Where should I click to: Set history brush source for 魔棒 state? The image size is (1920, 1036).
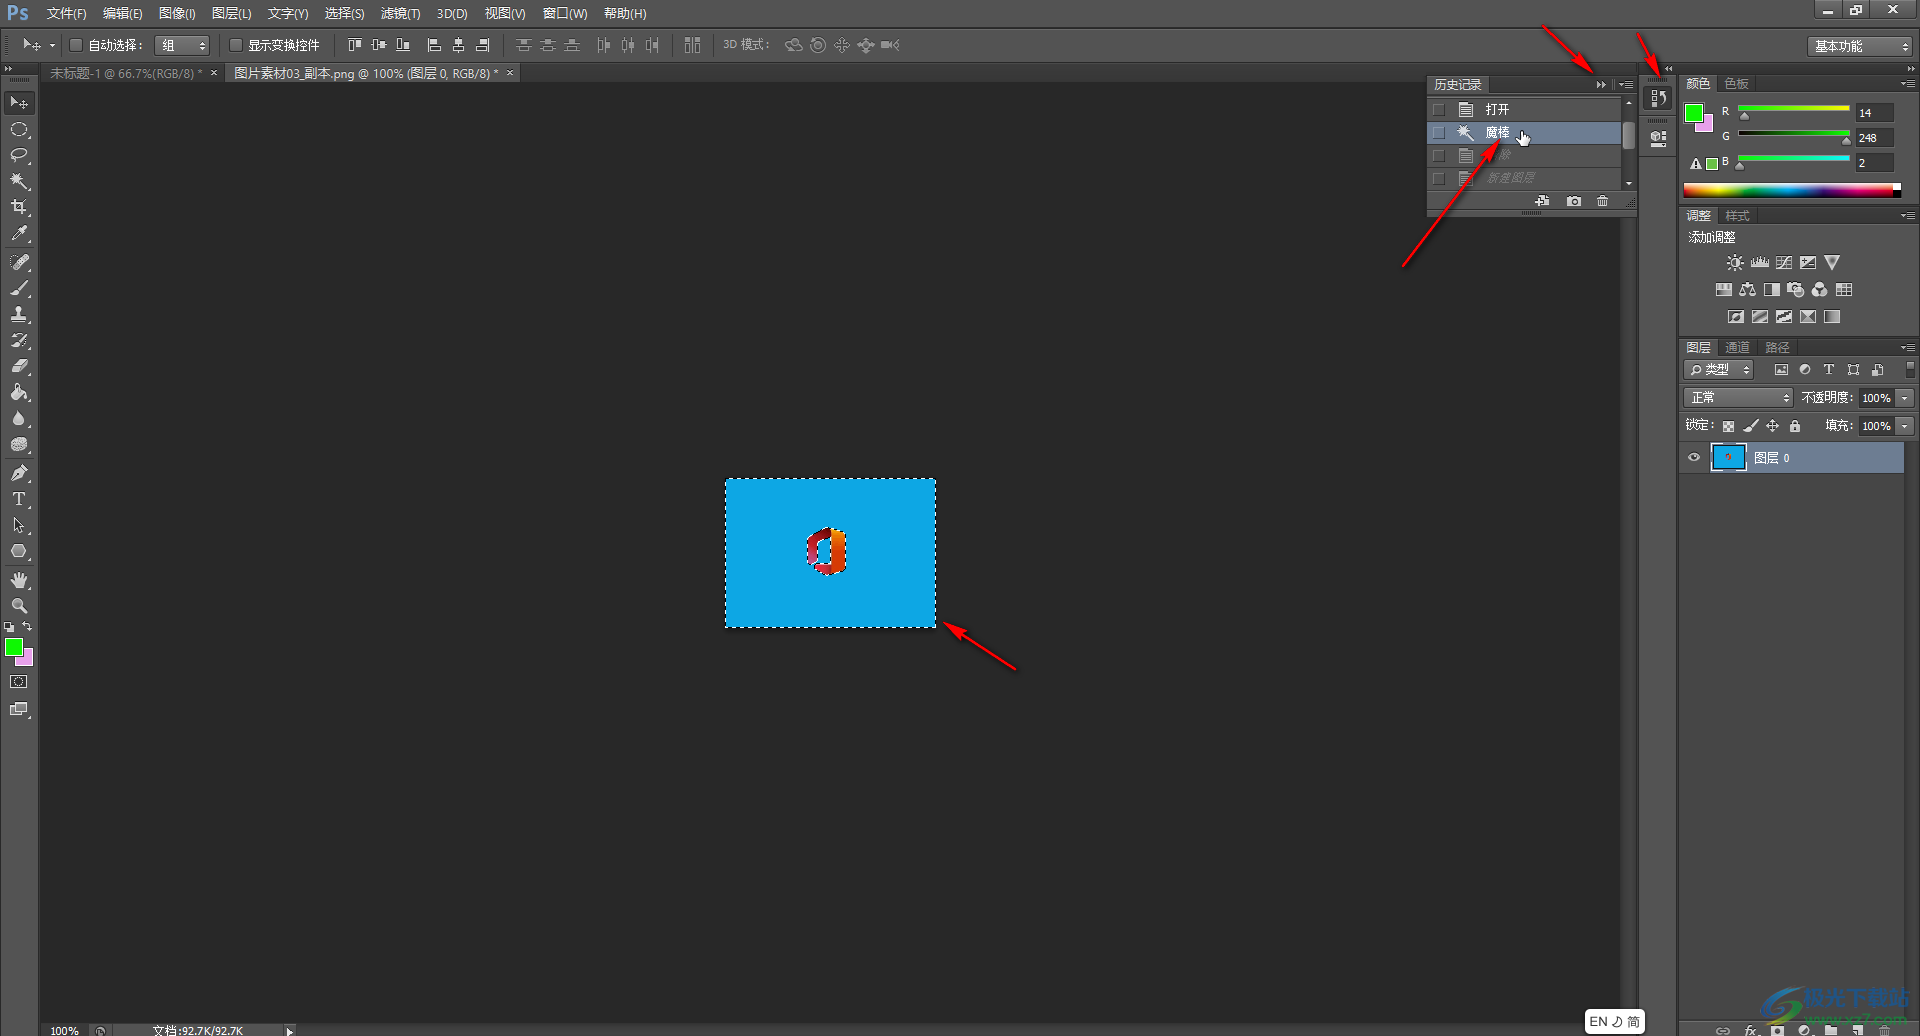(1439, 133)
